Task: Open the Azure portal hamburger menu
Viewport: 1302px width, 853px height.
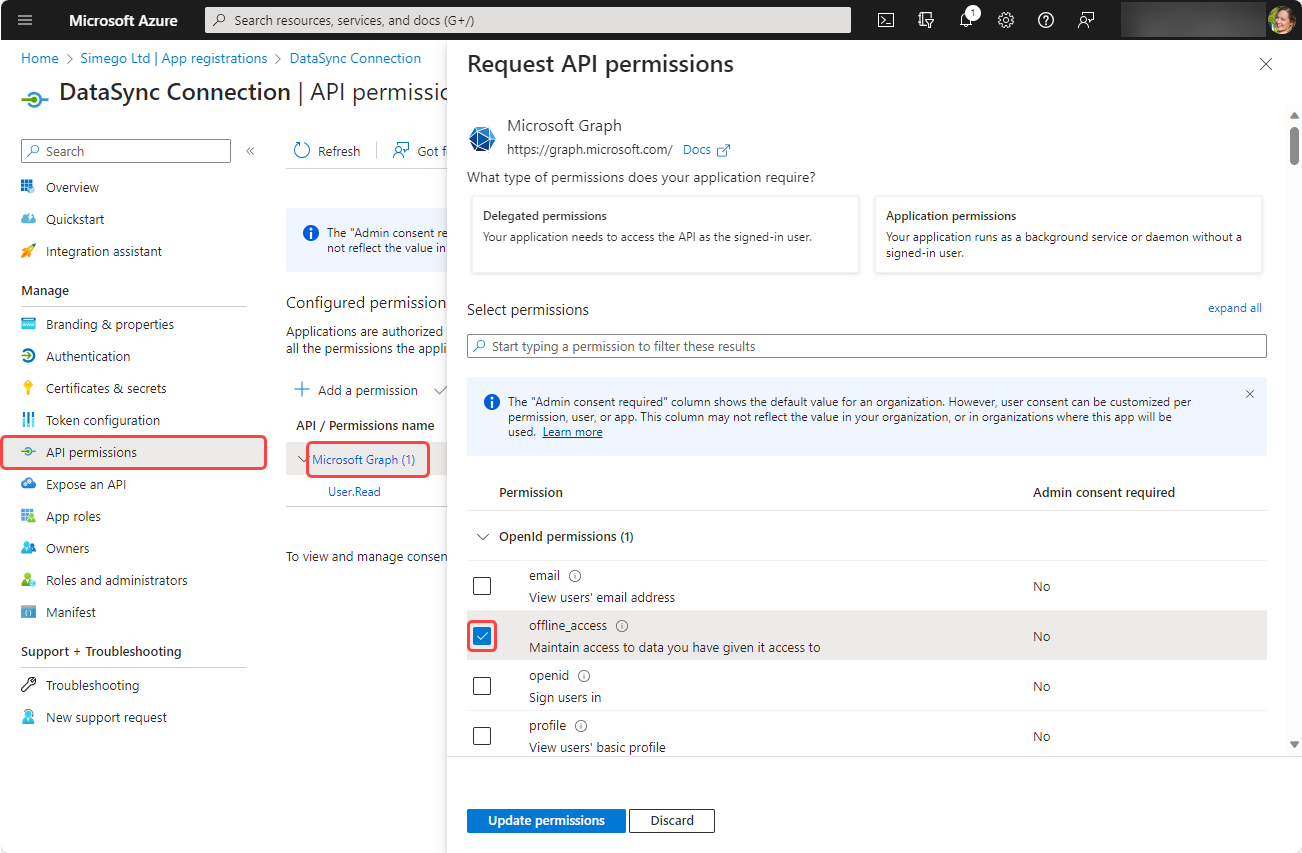Action: pyautogui.click(x=25, y=20)
